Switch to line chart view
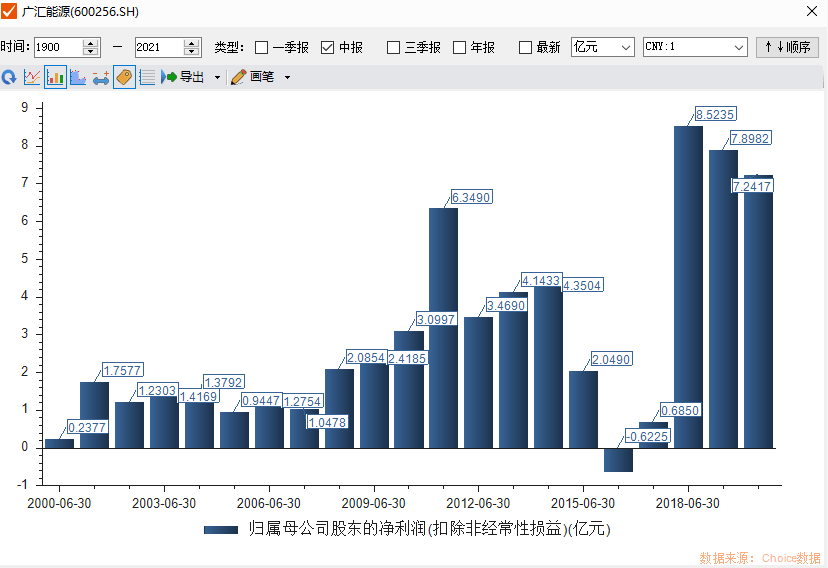 point(32,78)
